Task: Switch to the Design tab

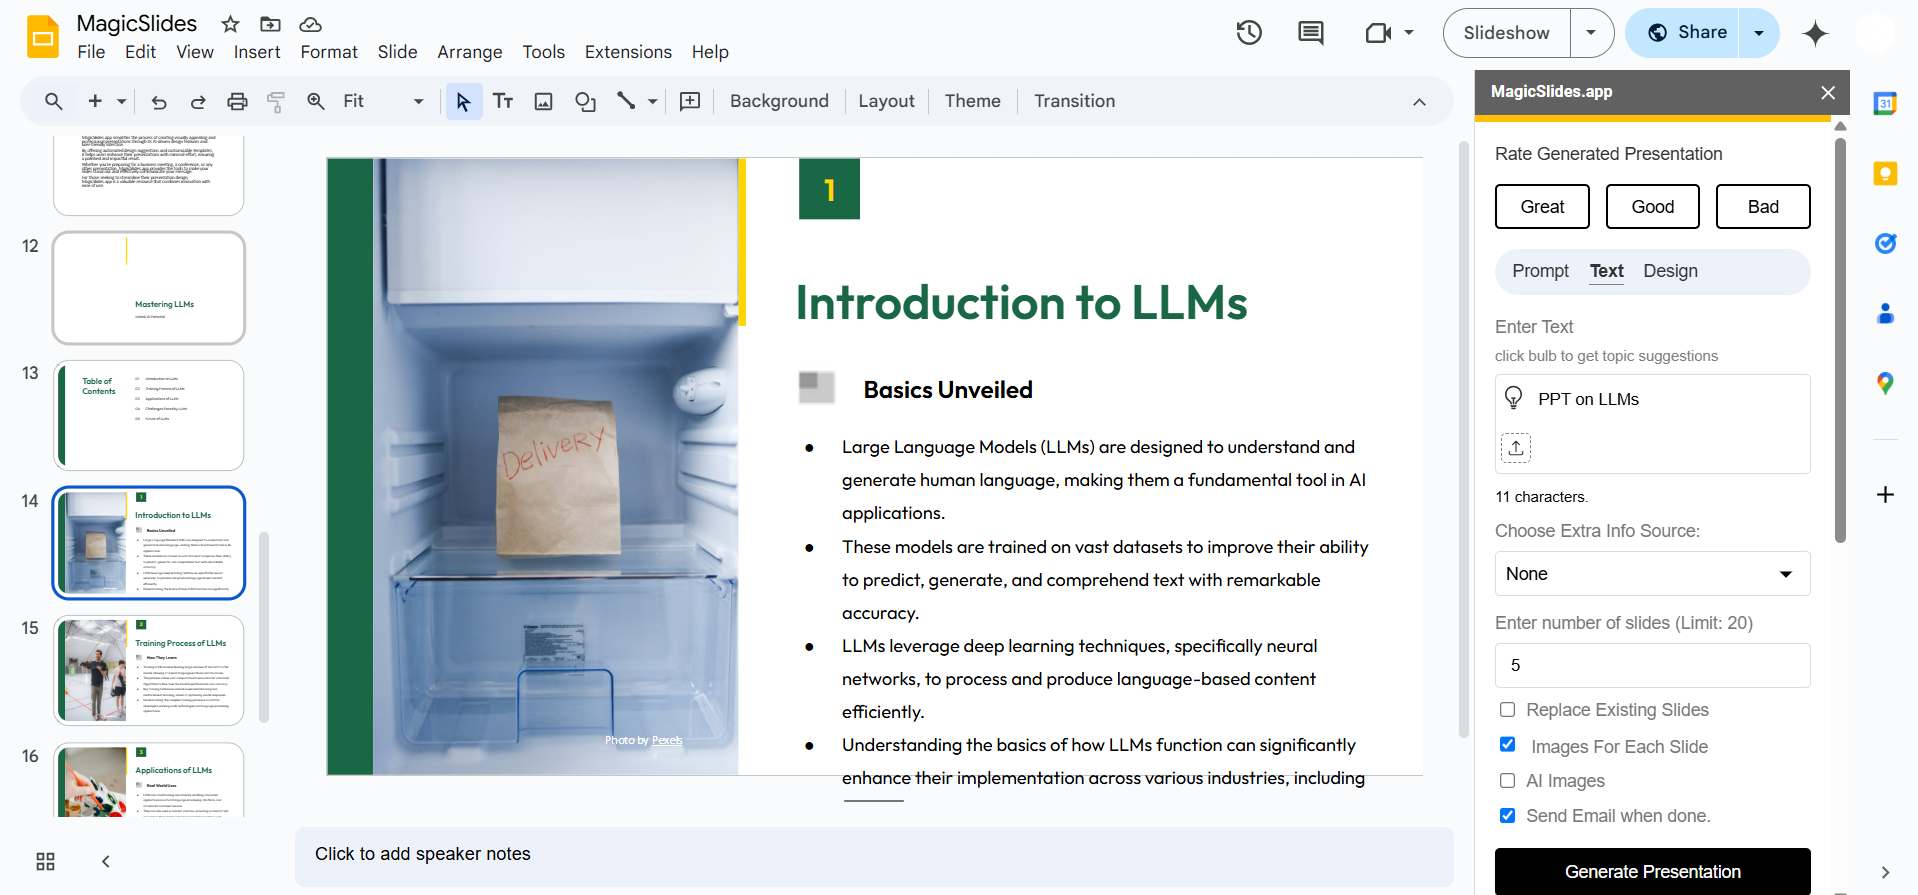Action: click(x=1670, y=271)
